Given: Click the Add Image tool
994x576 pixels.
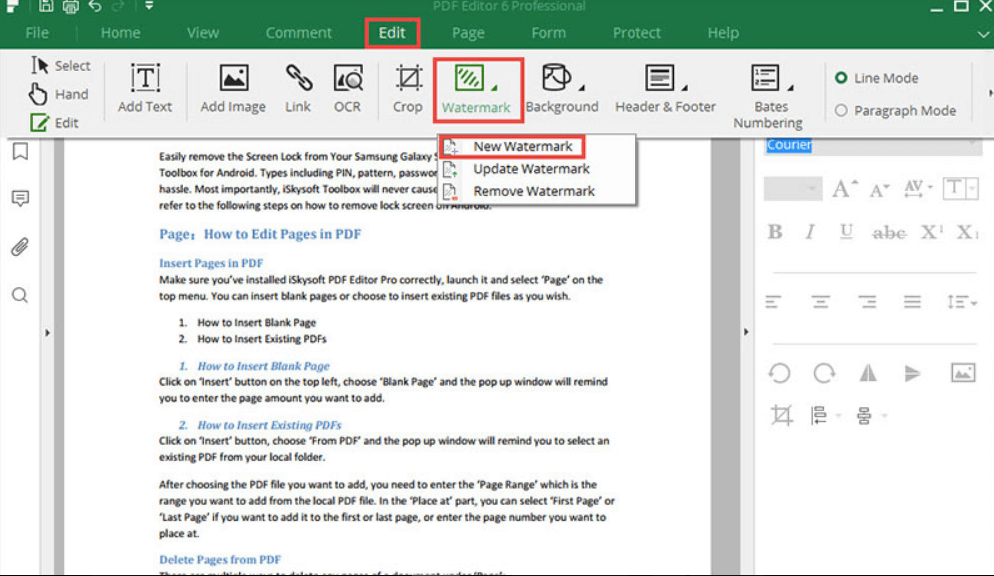Looking at the screenshot, I should 233,88.
